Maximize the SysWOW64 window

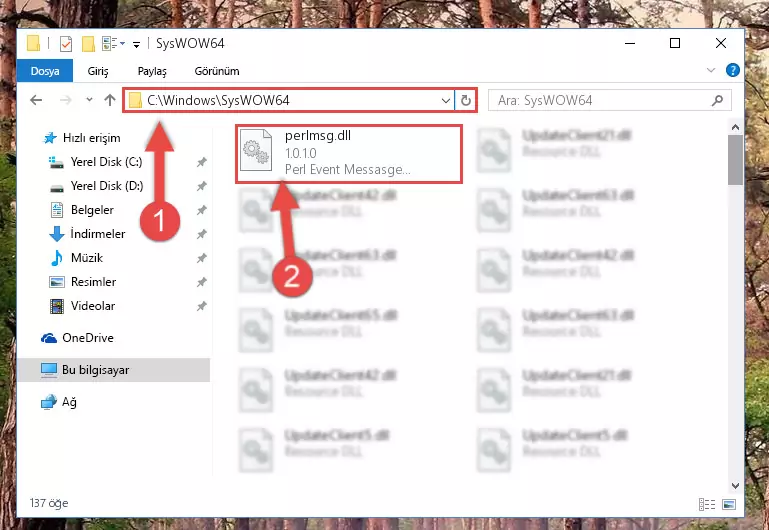[x=675, y=43]
